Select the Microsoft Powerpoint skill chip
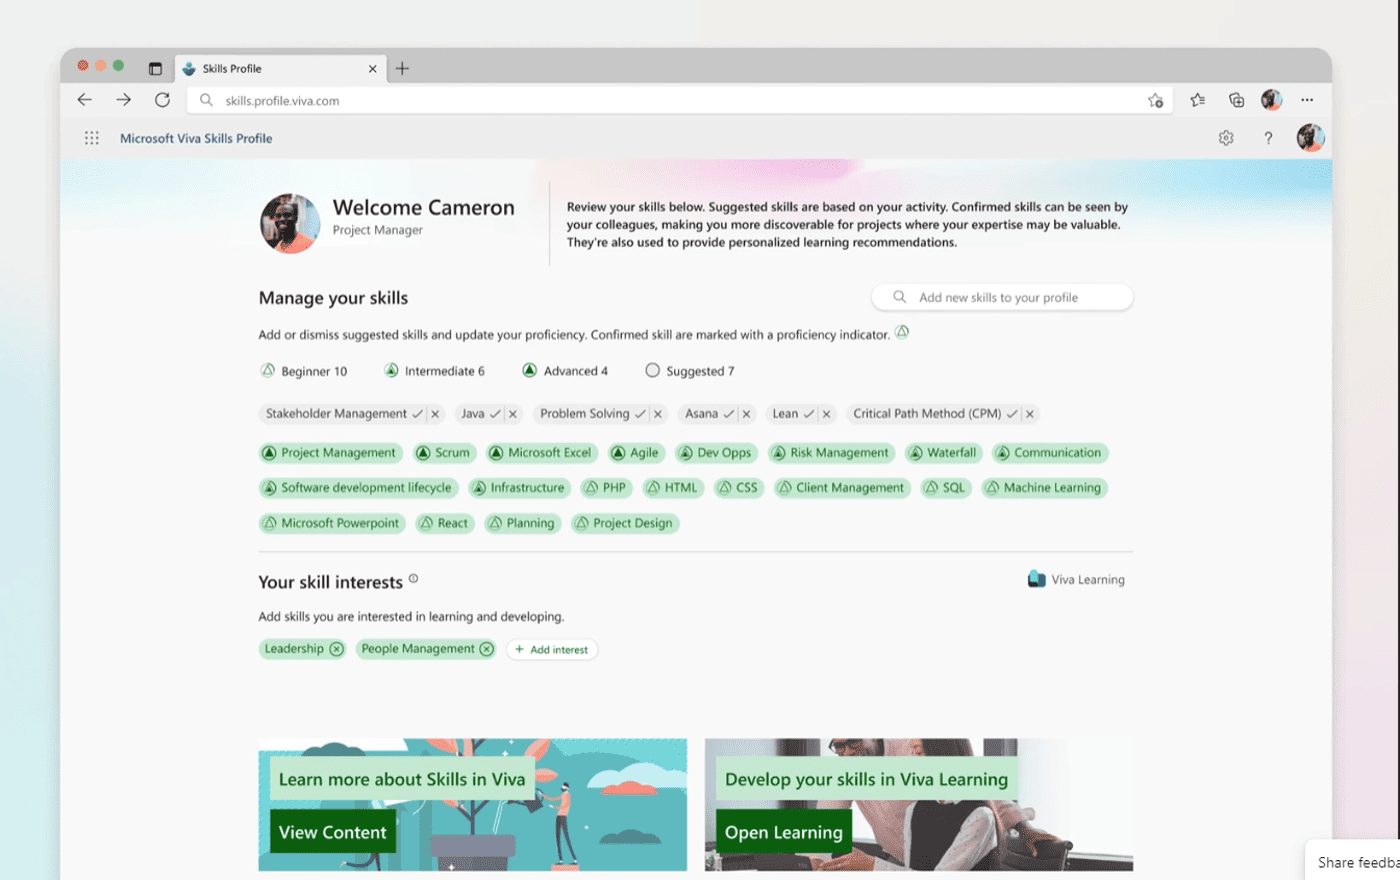This screenshot has width=1400, height=880. pos(332,523)
